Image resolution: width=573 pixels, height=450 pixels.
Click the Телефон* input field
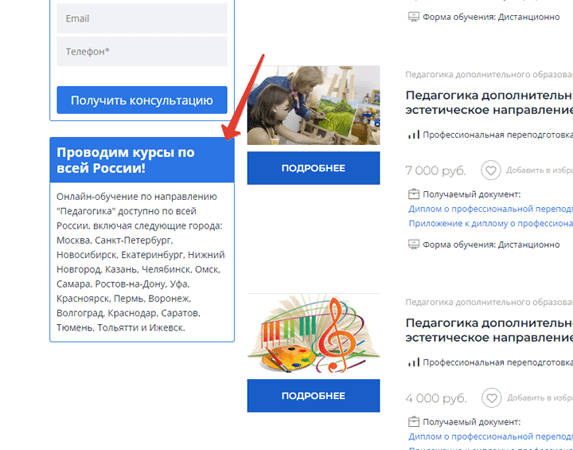142,52
